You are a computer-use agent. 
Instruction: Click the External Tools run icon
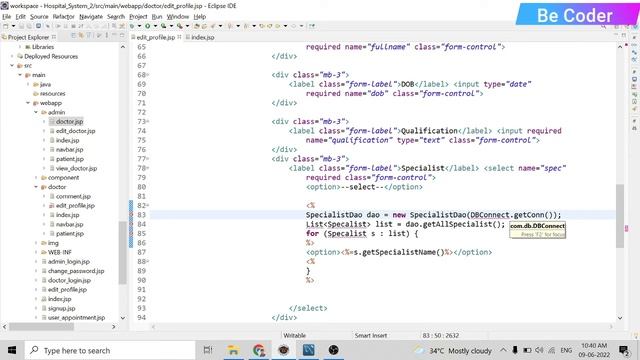click(180, 26)
